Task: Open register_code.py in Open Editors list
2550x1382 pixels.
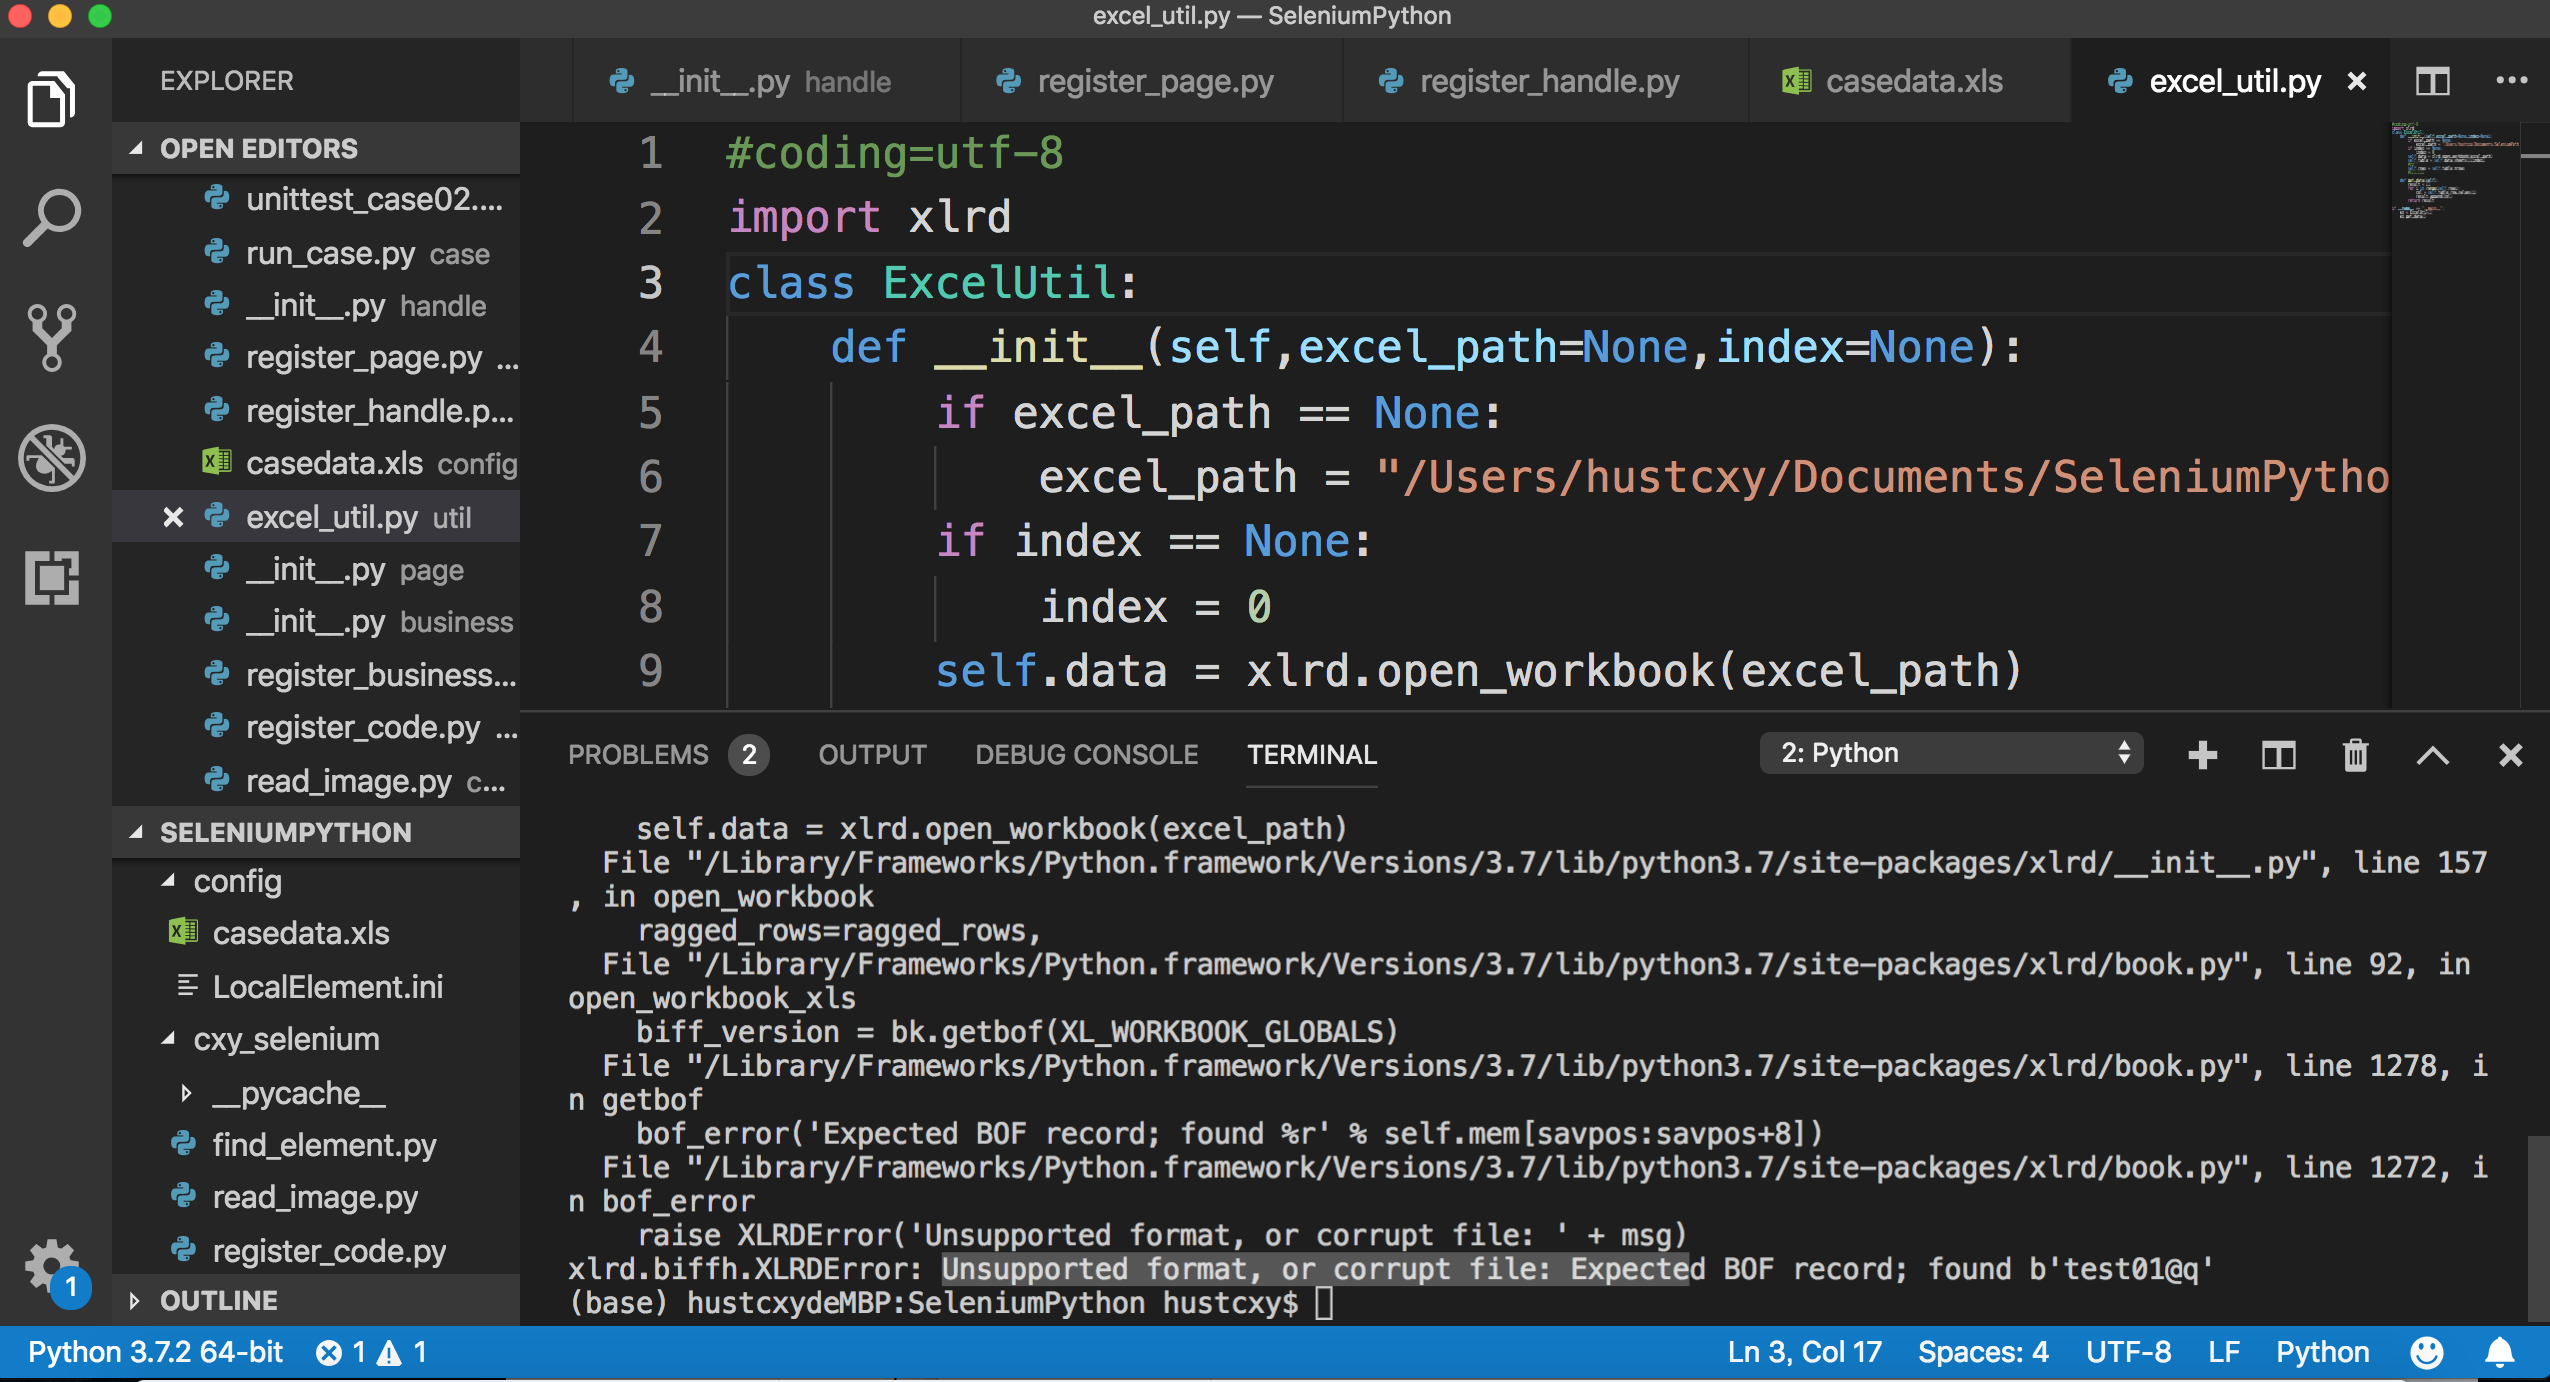Action: click(x=316, y=727)
